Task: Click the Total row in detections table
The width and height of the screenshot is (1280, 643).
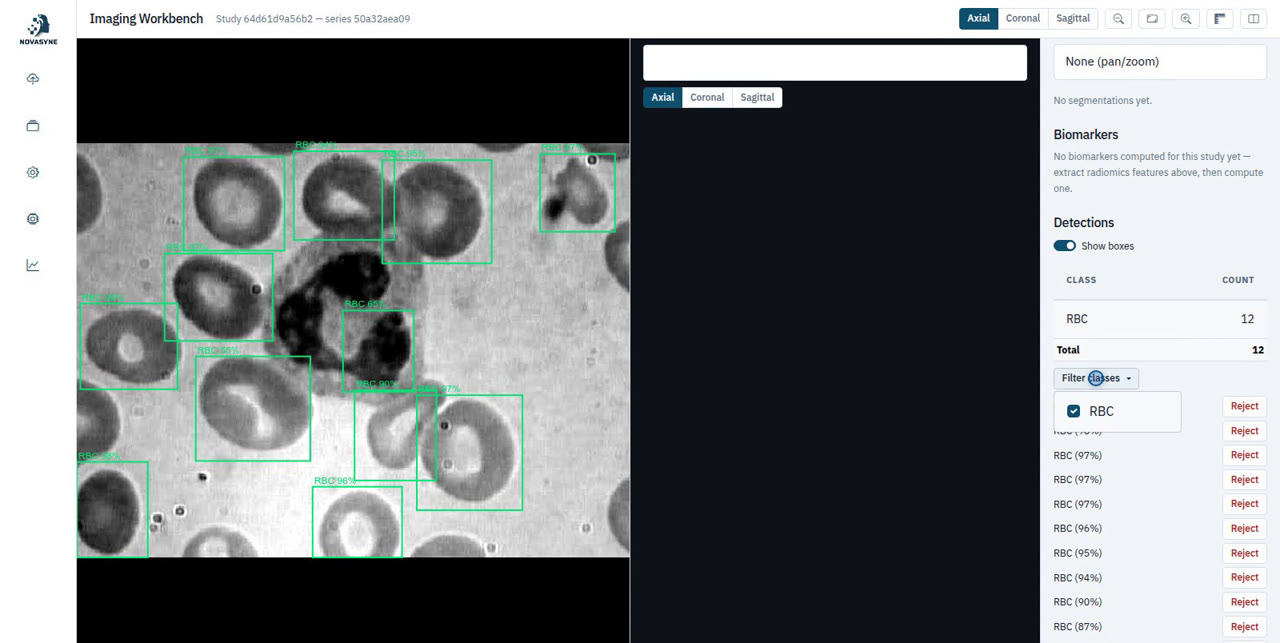Action: click(x=1160, y=350)
